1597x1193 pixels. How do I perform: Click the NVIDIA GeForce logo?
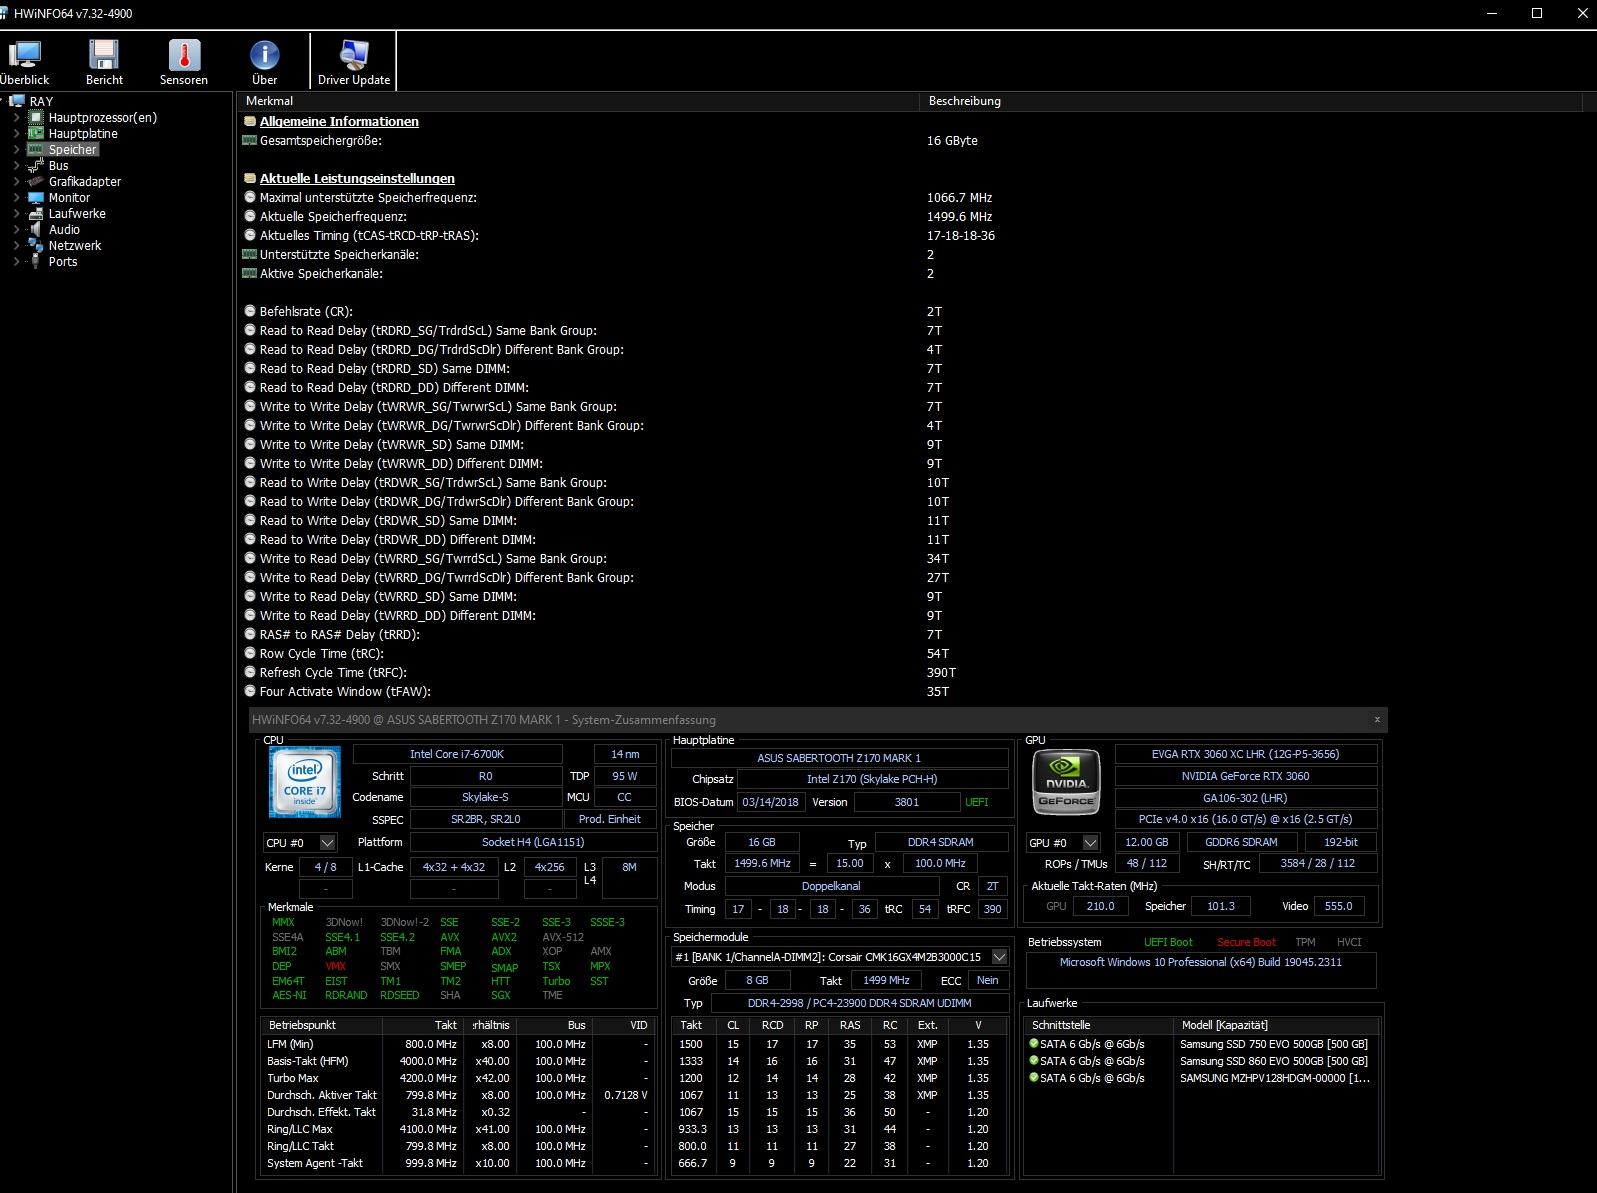[1066, 781]
